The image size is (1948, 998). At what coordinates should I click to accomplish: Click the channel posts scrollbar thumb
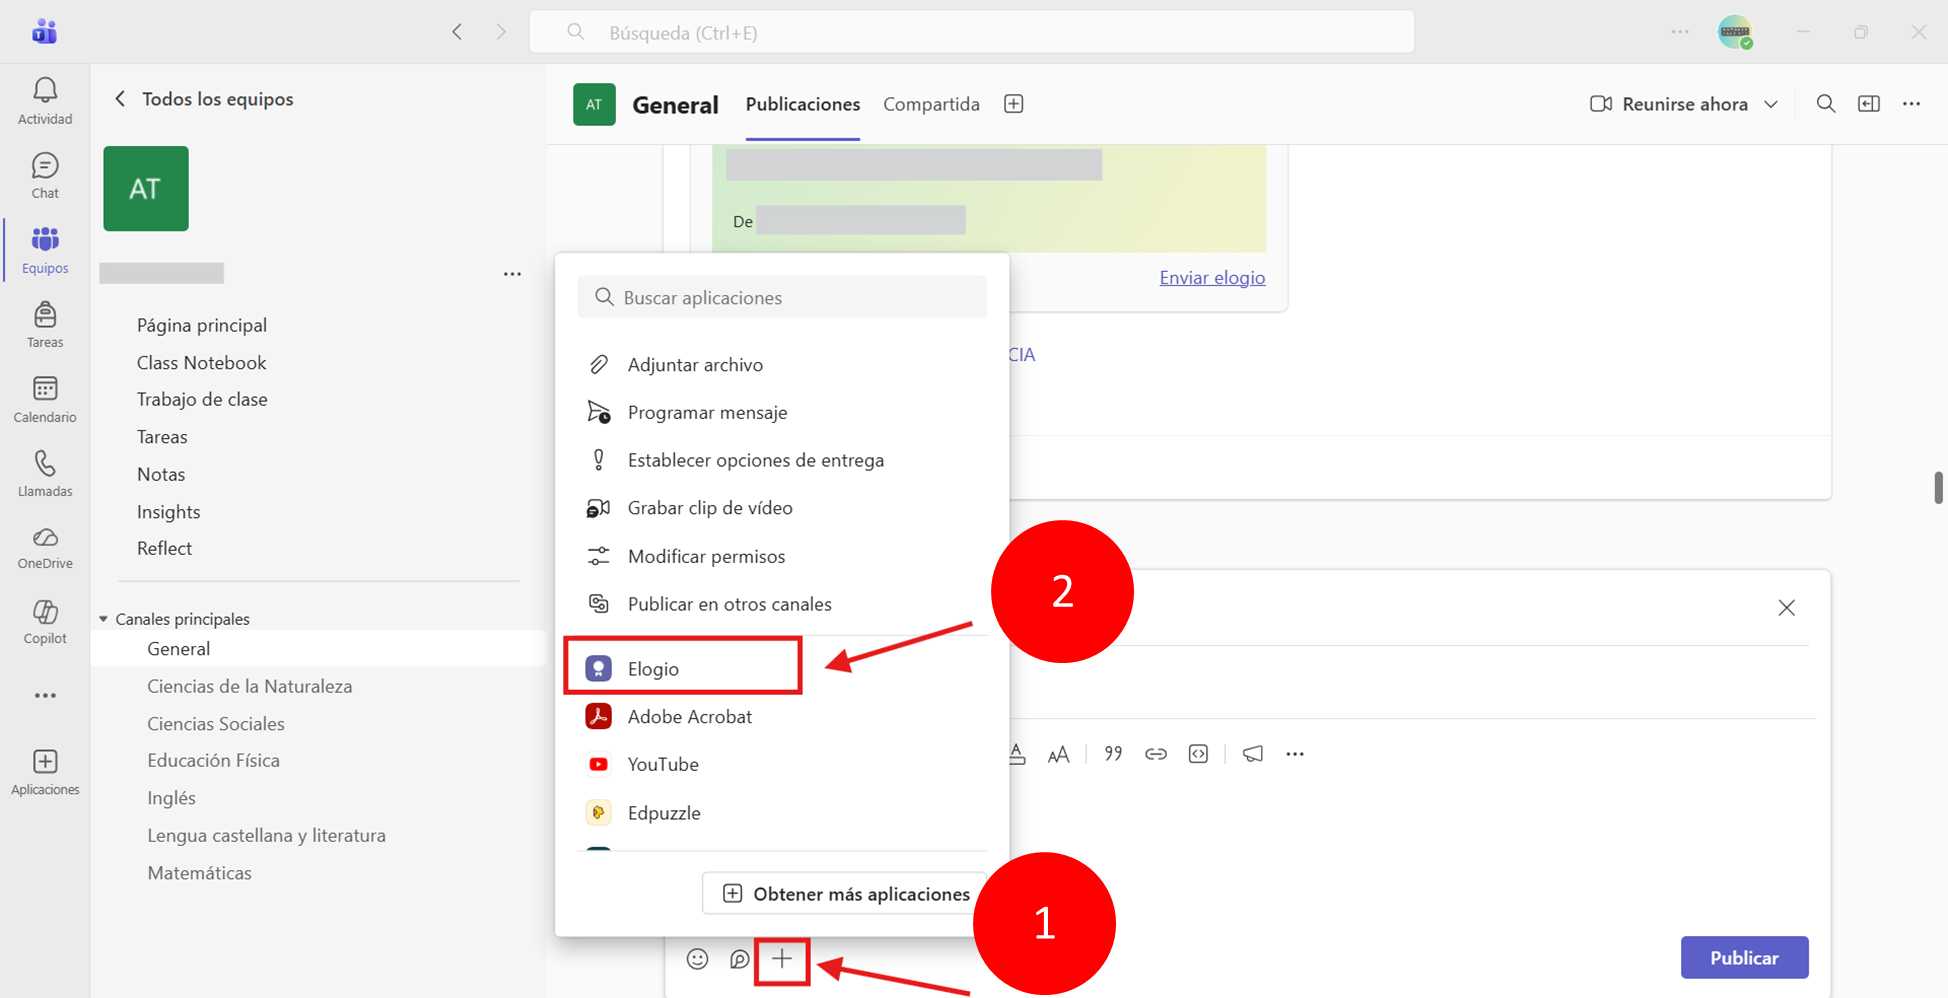(x=1938, y=487)
